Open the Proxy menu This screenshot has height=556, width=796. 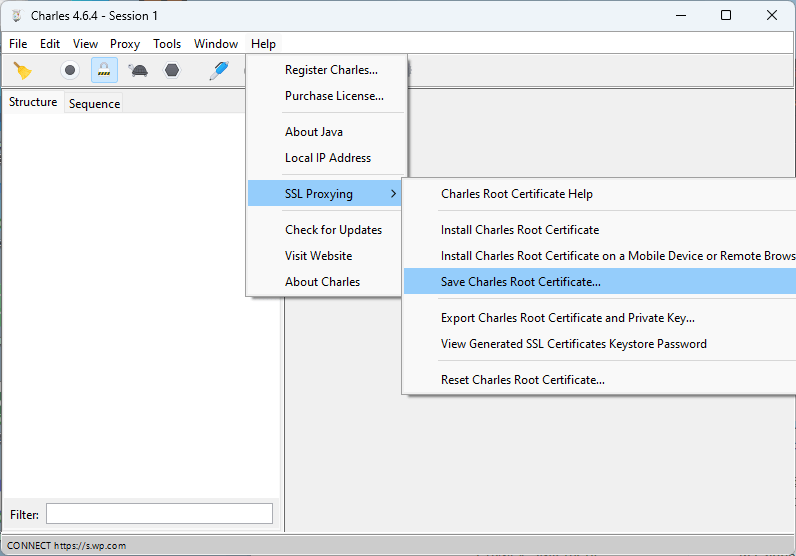pyautogui.click(x=125, y=44)
